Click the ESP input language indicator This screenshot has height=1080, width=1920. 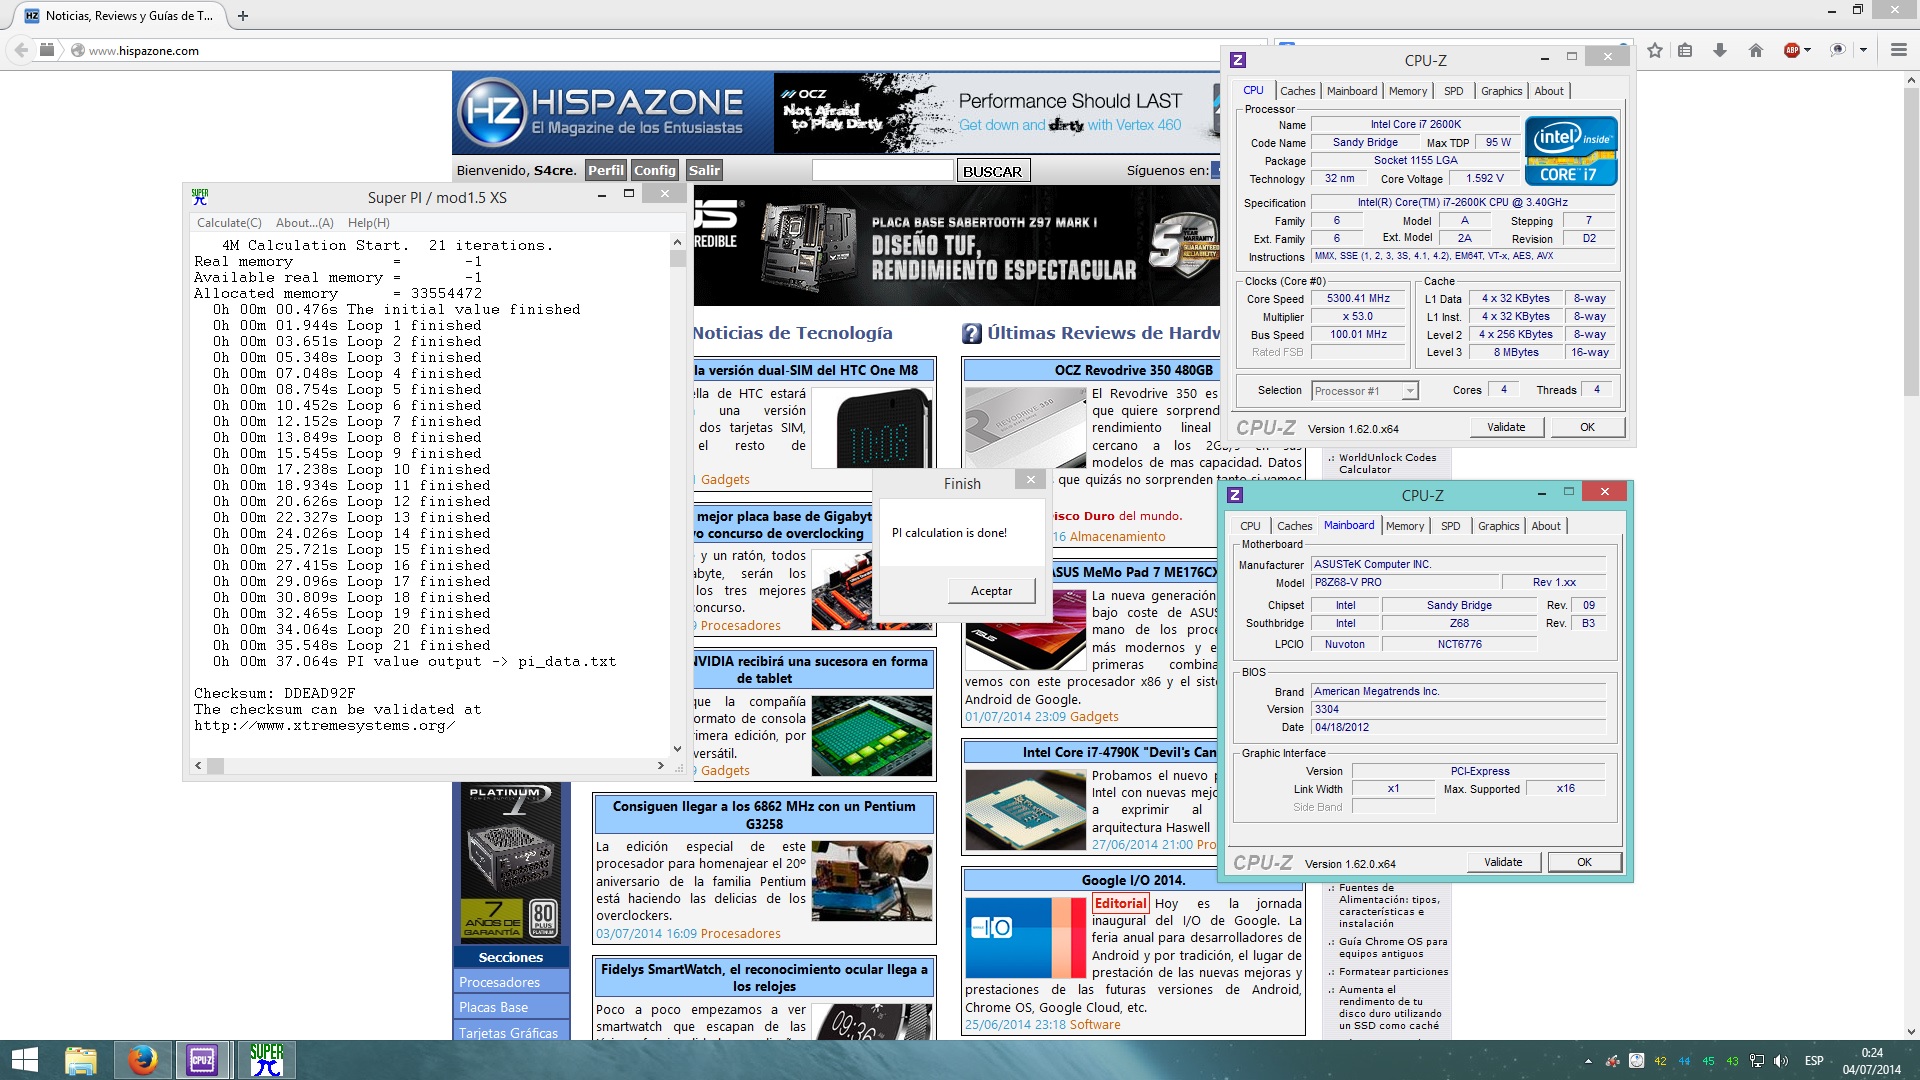[x=1814, y=1061]
